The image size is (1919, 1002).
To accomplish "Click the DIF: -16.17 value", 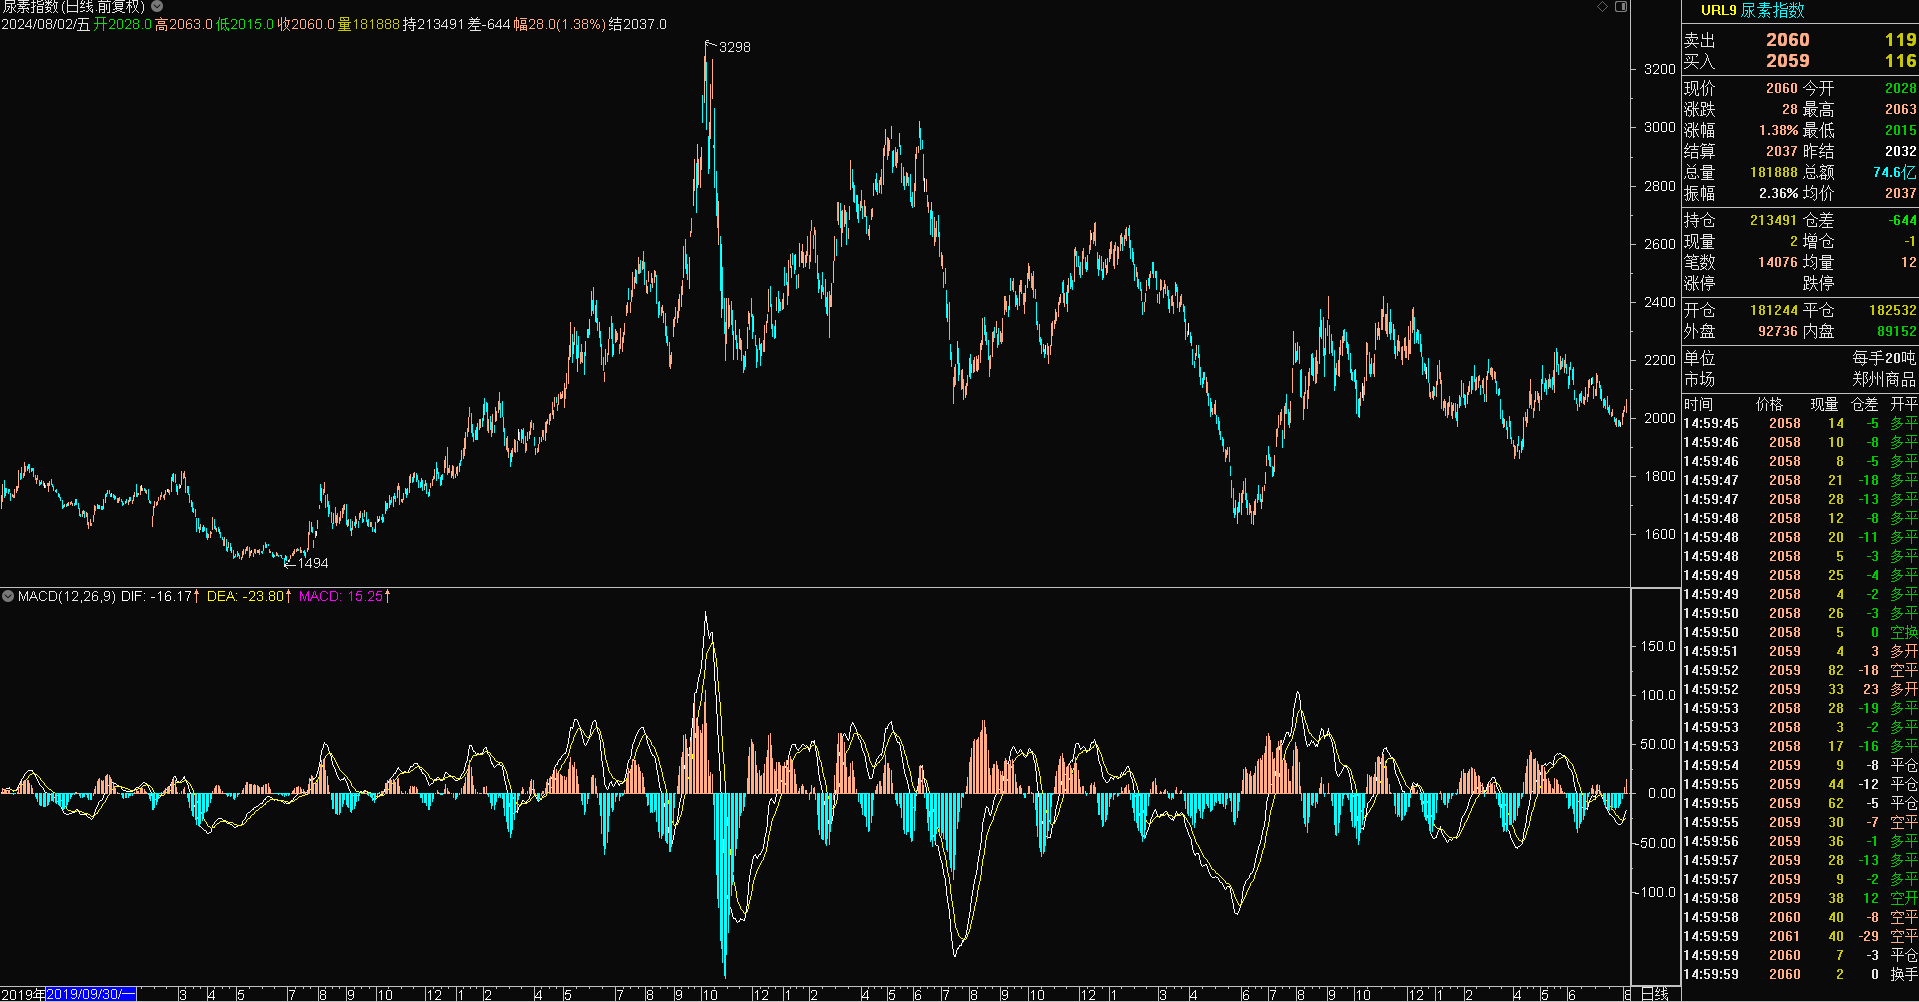I will tap(156, 596).
